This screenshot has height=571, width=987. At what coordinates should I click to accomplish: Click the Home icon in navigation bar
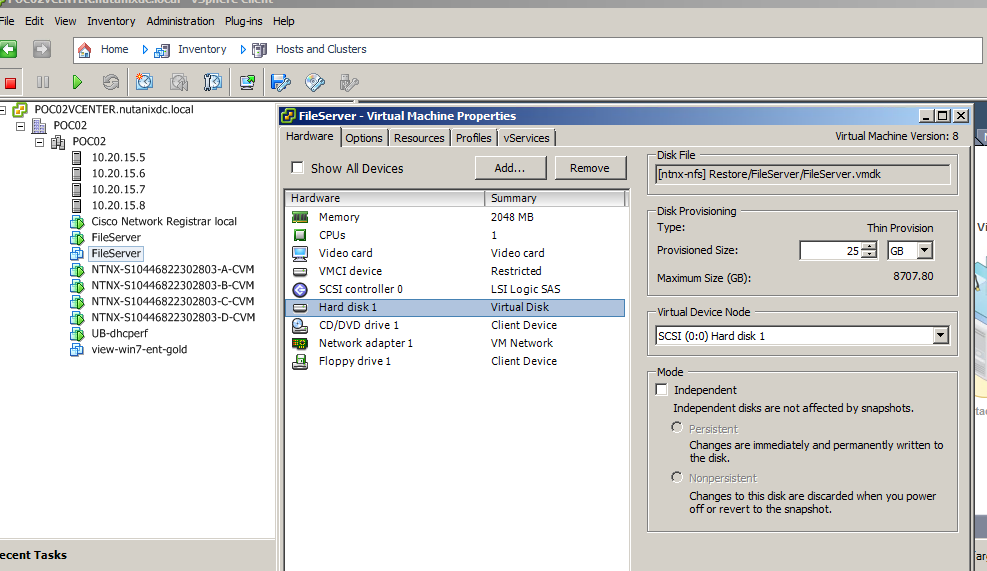(x=85, y=49)
